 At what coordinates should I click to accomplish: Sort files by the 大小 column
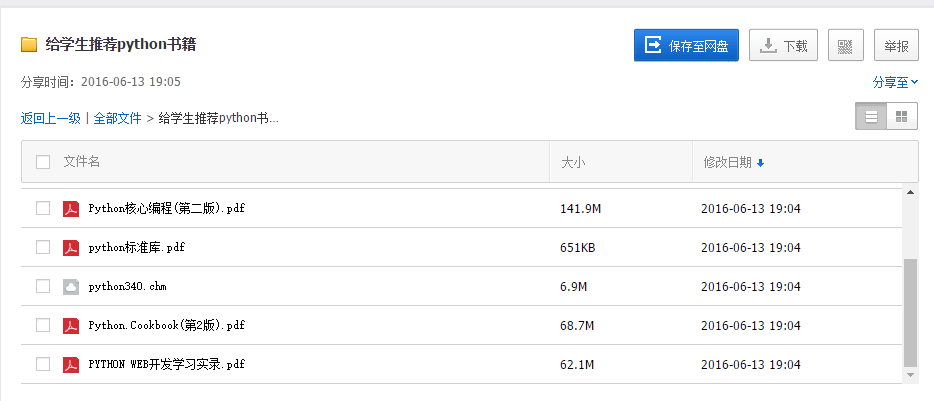click(x=573, y=162)
